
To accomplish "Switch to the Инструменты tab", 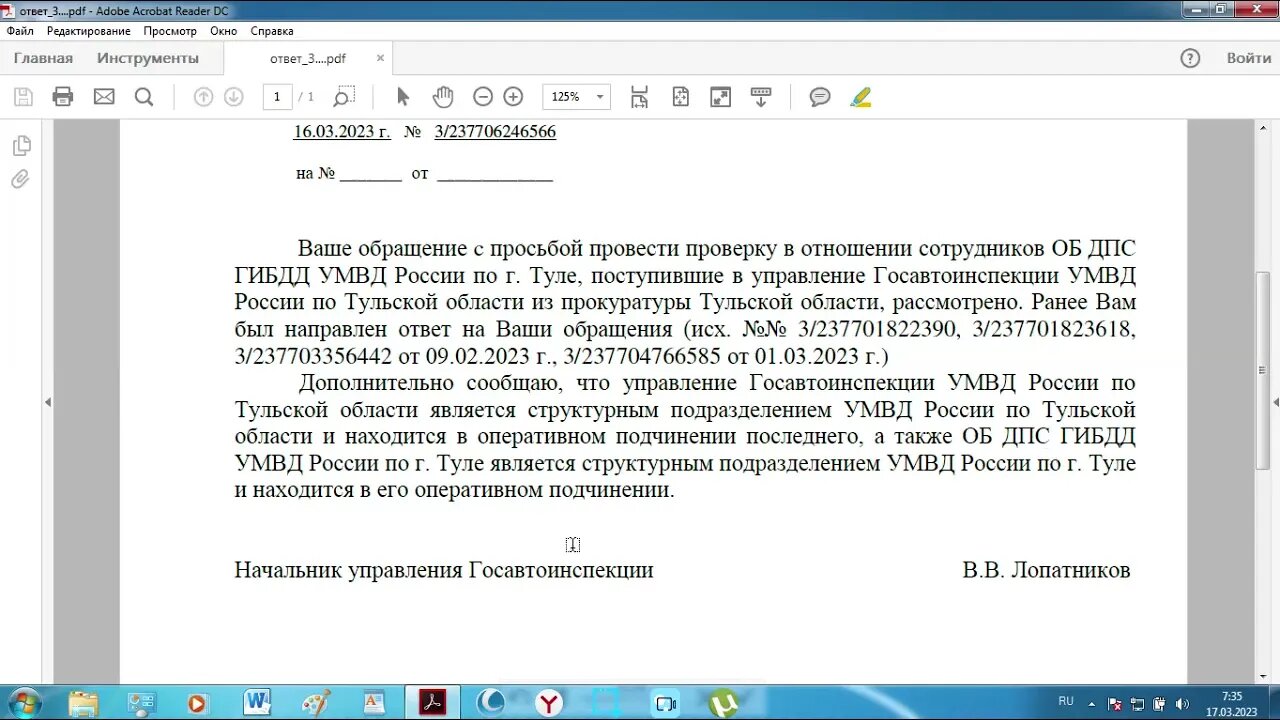I will [148, 58].
